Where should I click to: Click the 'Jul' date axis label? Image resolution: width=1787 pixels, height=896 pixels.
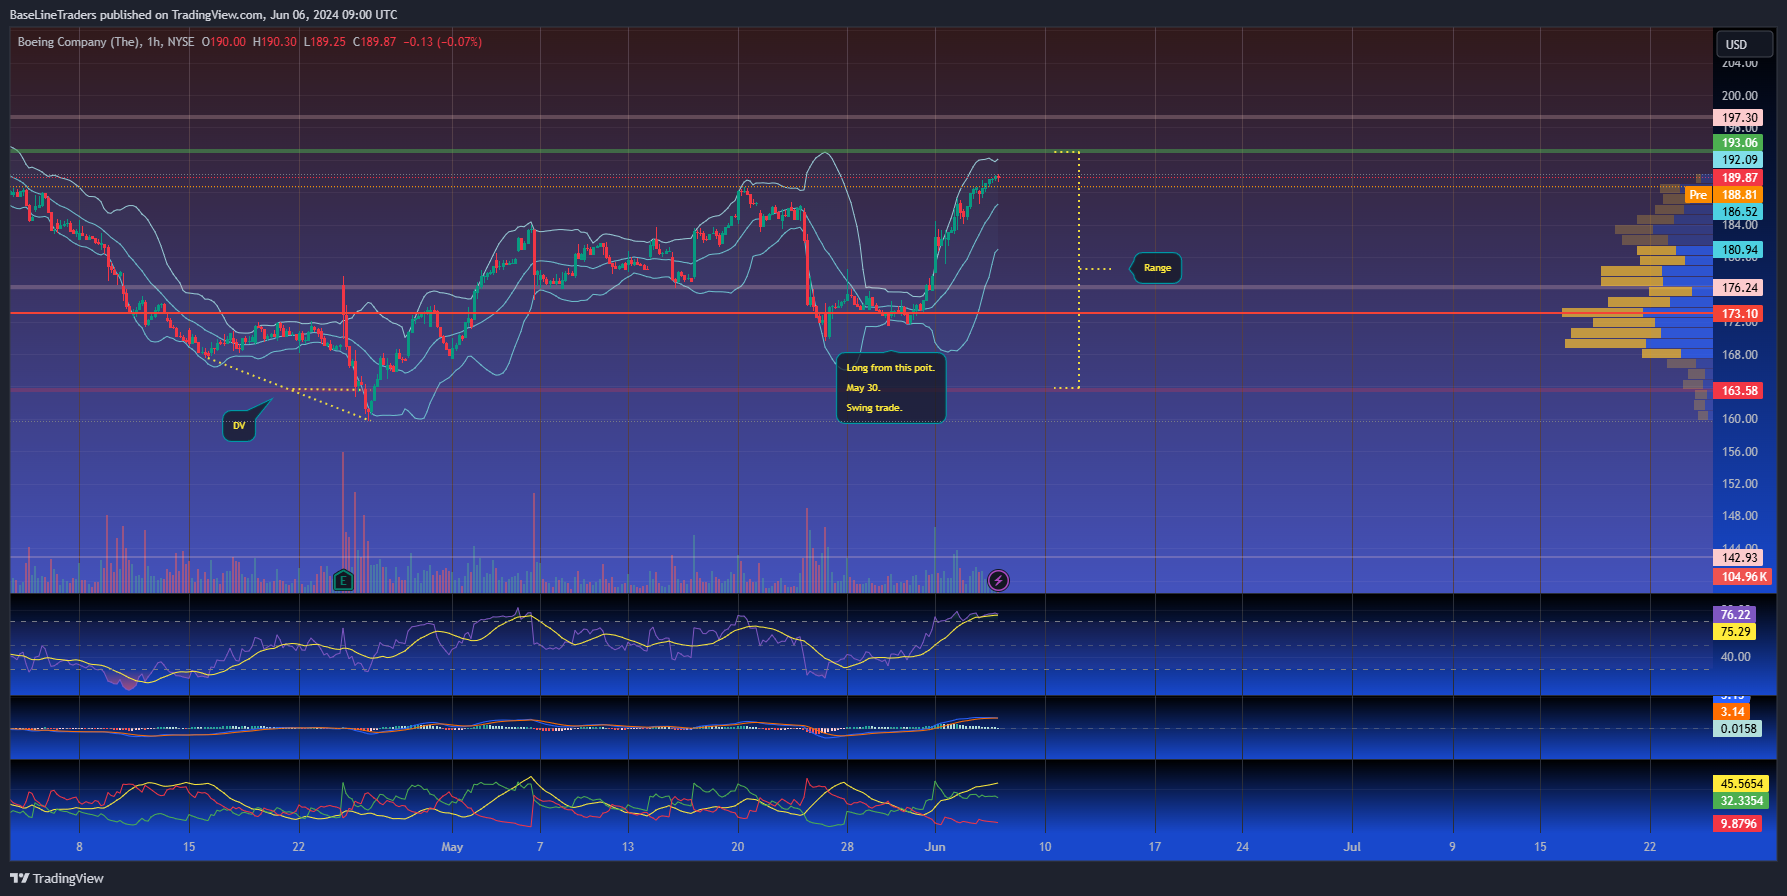[x=1352, y=847]
